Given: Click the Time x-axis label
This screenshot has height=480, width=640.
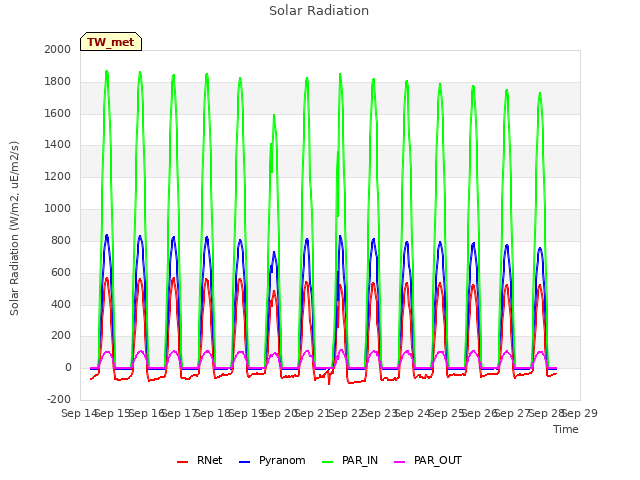Looking at the screenshot, I should 566,429.
